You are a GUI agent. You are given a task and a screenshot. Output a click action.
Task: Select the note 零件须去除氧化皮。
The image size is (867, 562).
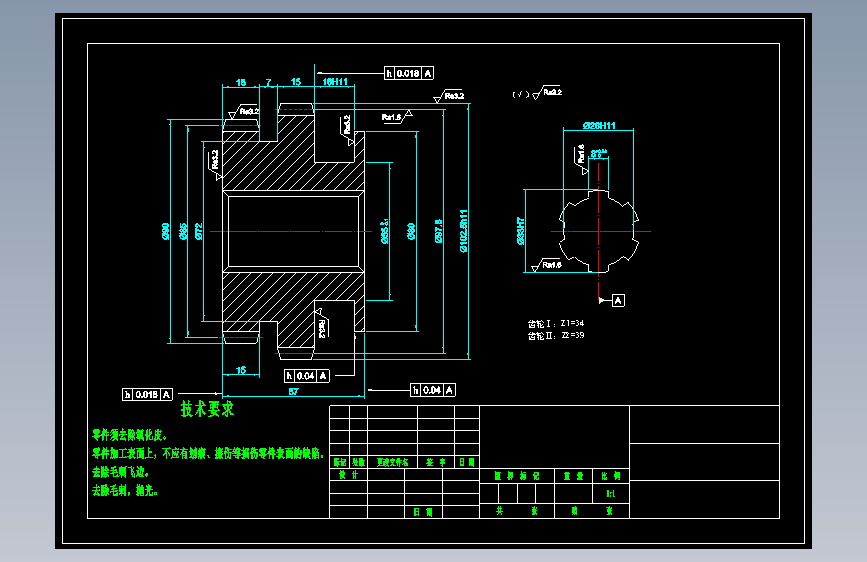click(130, 435)
